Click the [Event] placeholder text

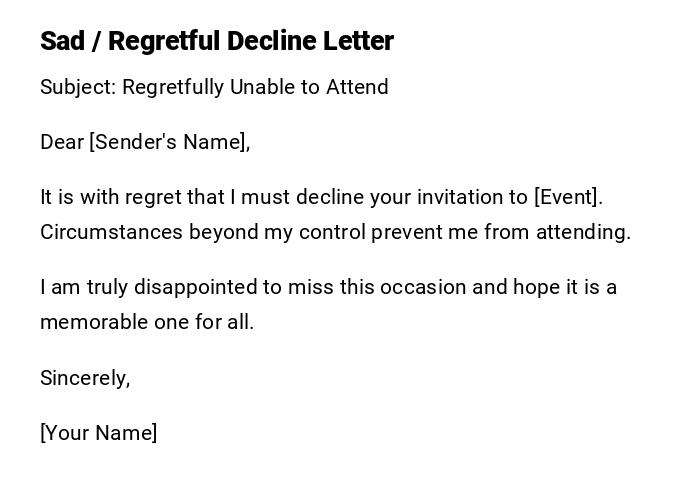569,197
